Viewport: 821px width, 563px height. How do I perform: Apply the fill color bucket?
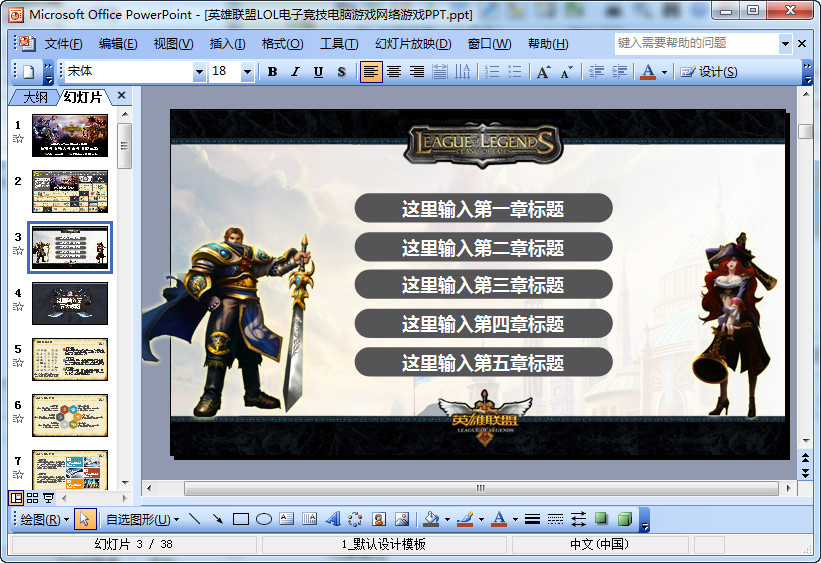click(431, 519)
